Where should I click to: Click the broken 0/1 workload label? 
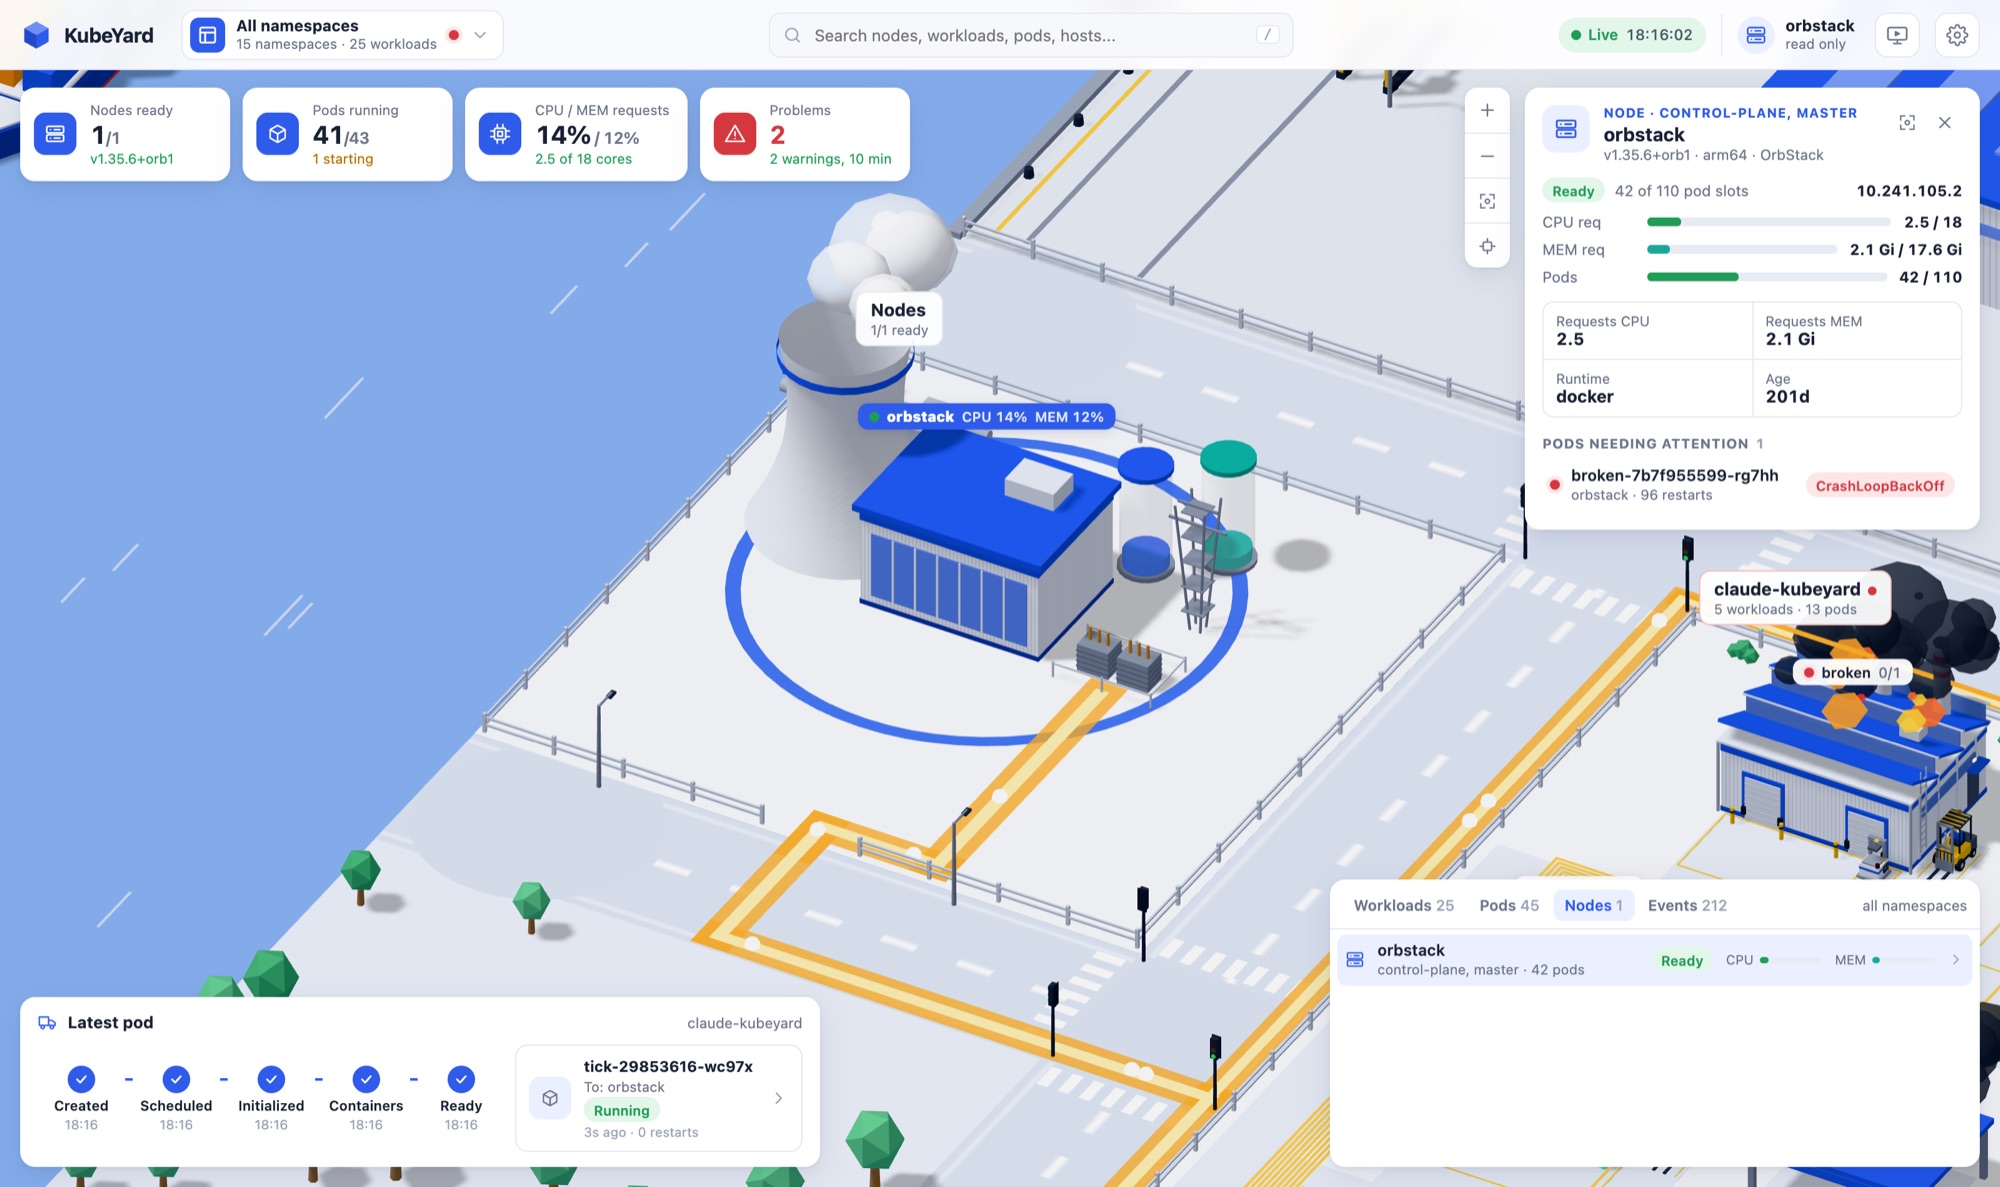[x=1851, y=673]
